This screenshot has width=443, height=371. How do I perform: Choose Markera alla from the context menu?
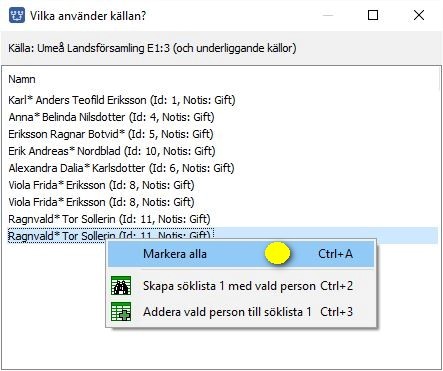tap(241, 254)
